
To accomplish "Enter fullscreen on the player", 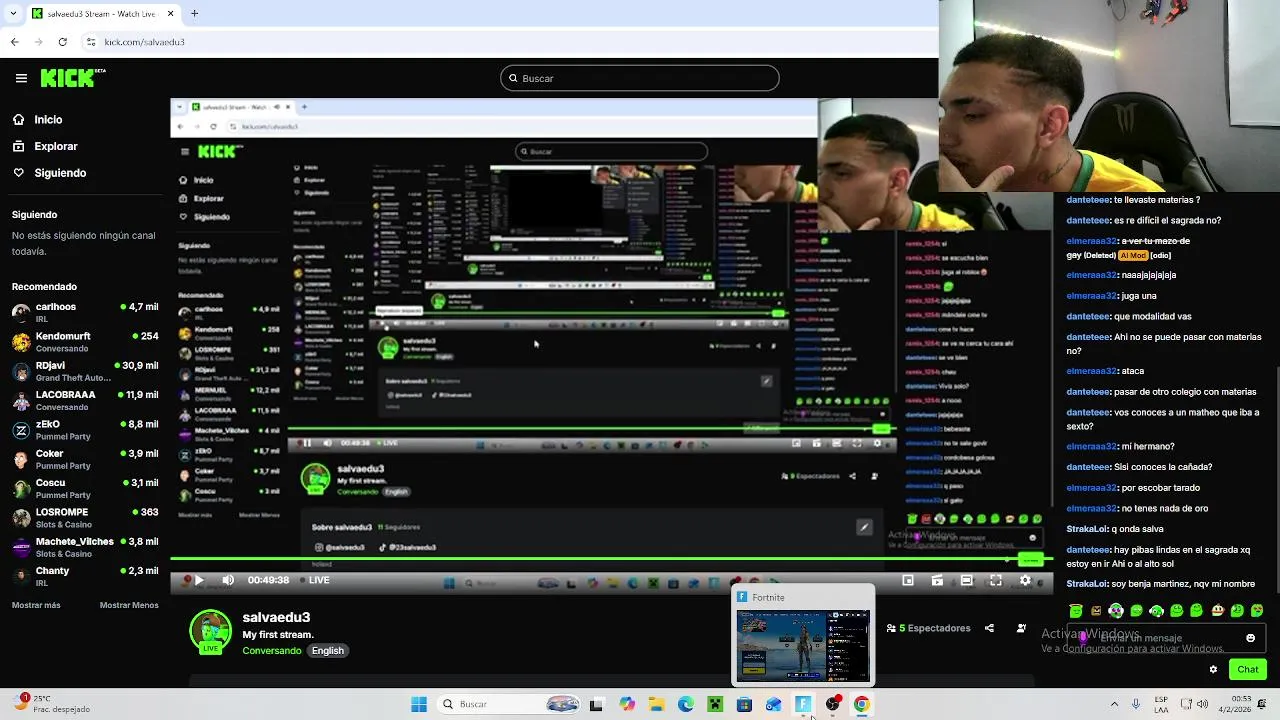I will pyautogui.click(x=996, y=580).
